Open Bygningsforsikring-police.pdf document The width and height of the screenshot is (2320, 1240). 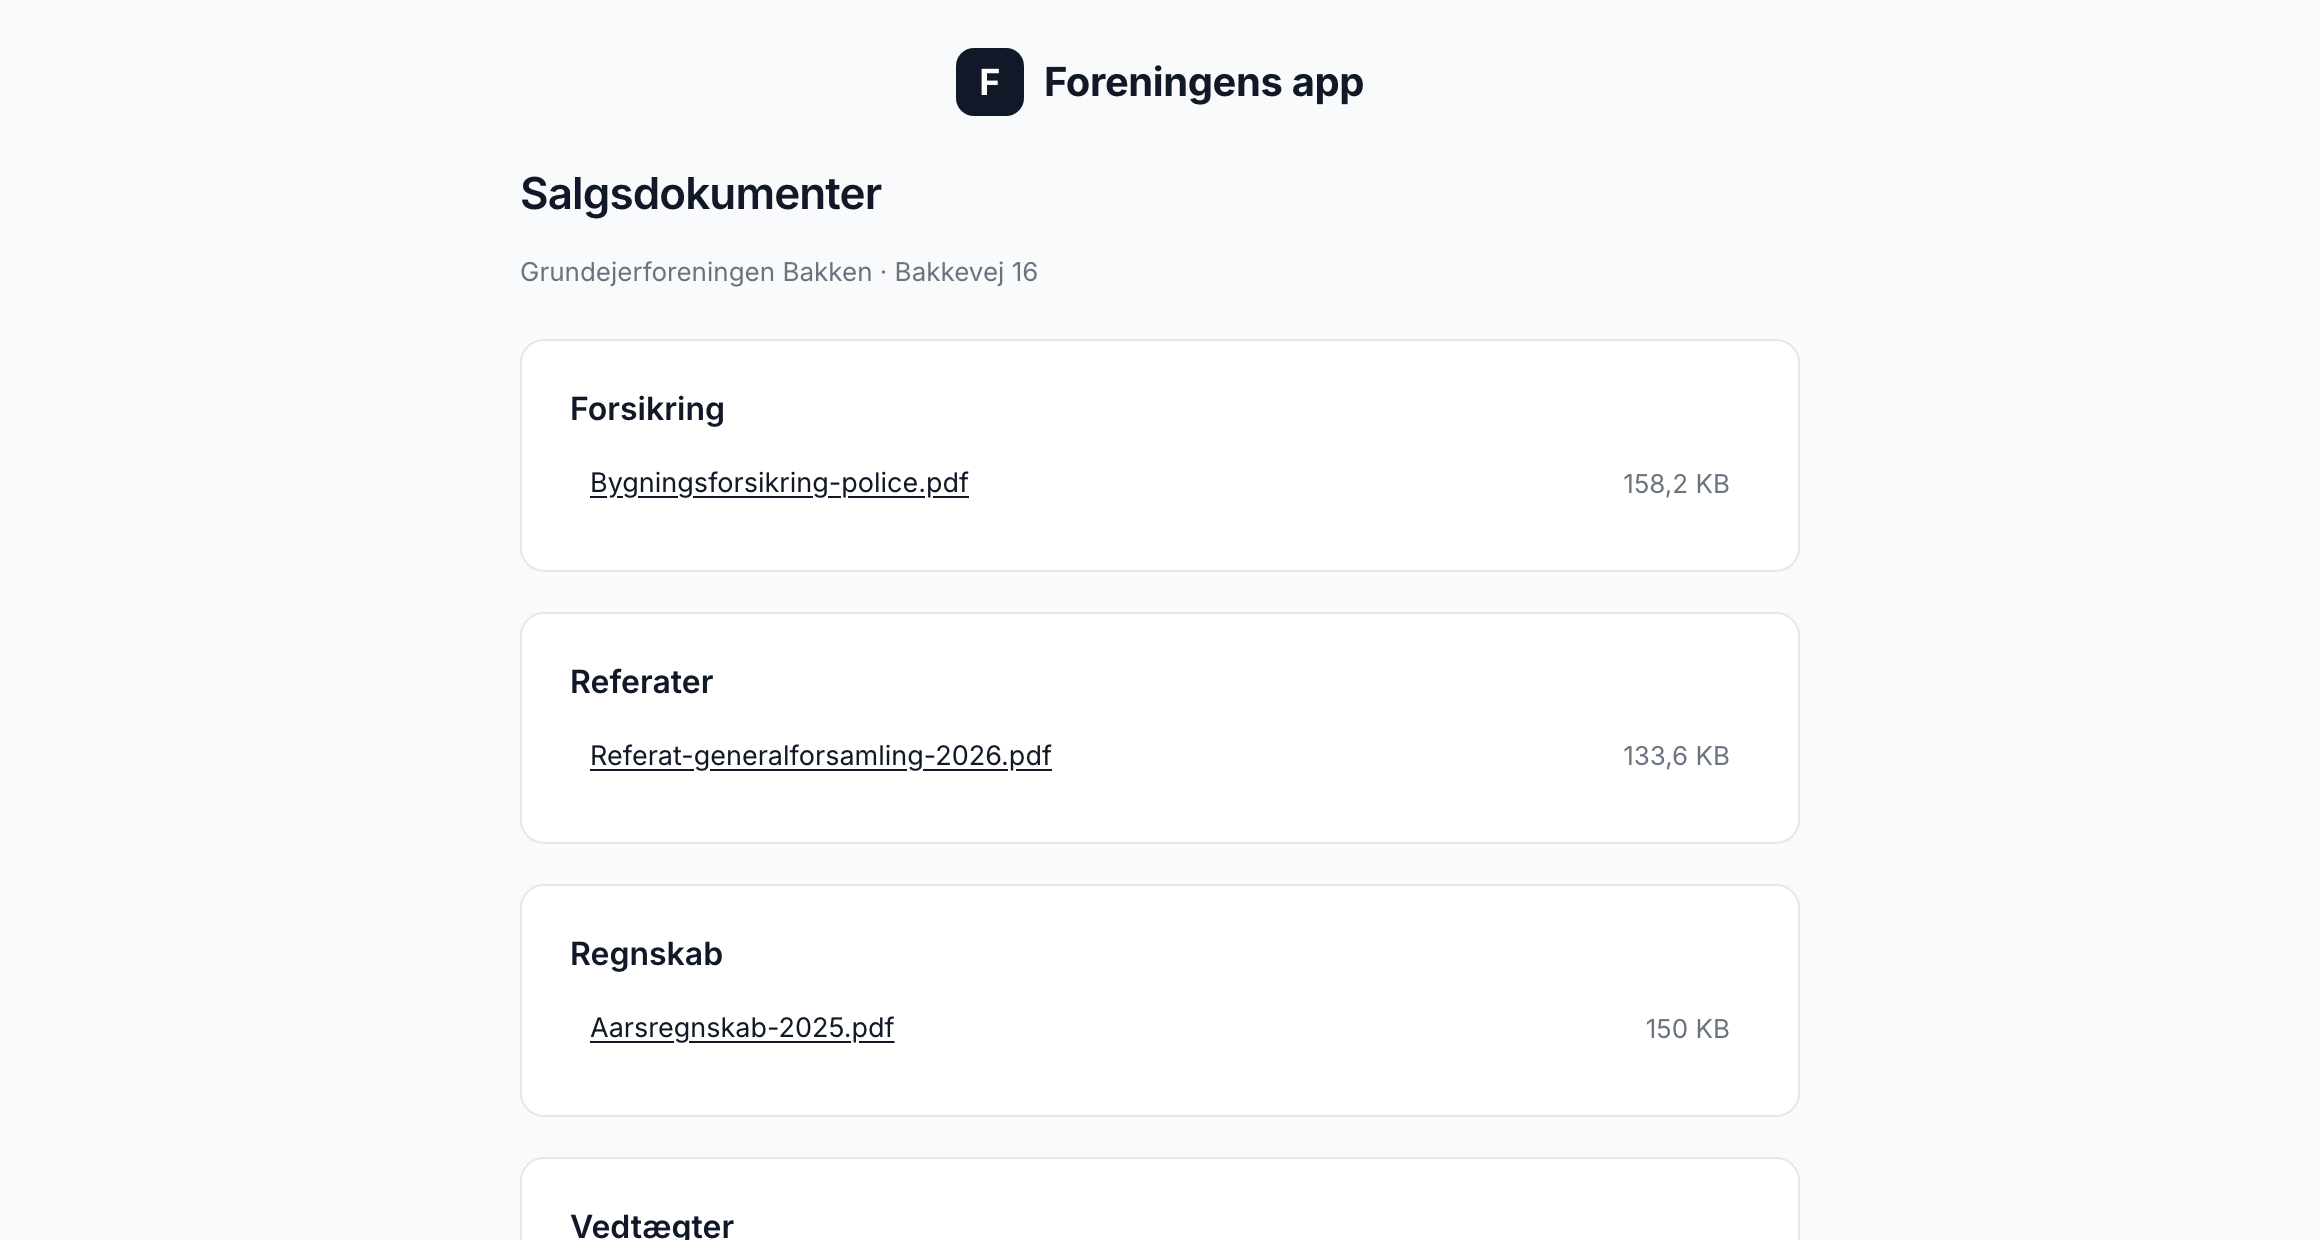(x=779, y=483)
